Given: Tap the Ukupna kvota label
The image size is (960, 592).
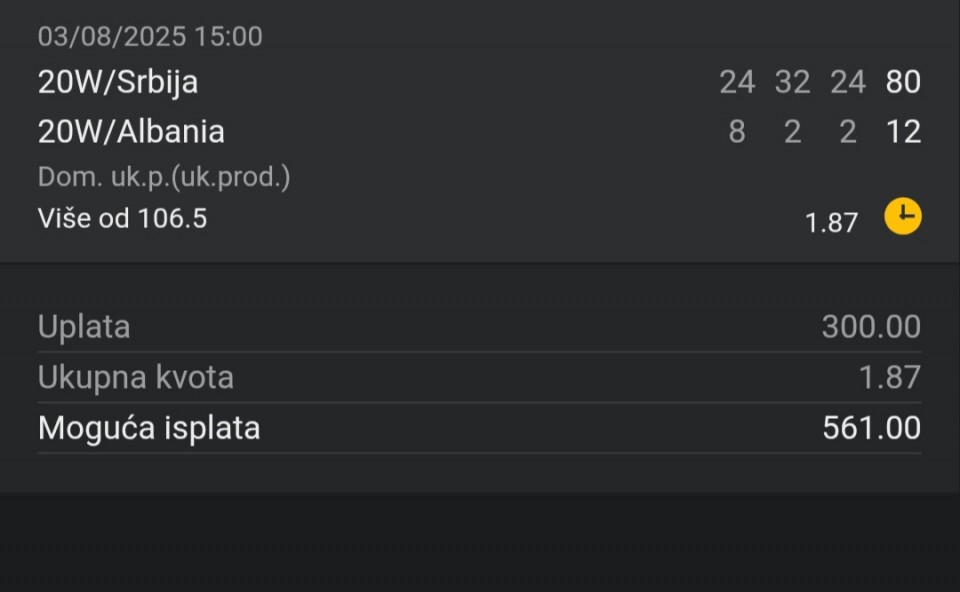Looking at the screenshot, I should tap(136, 377).
